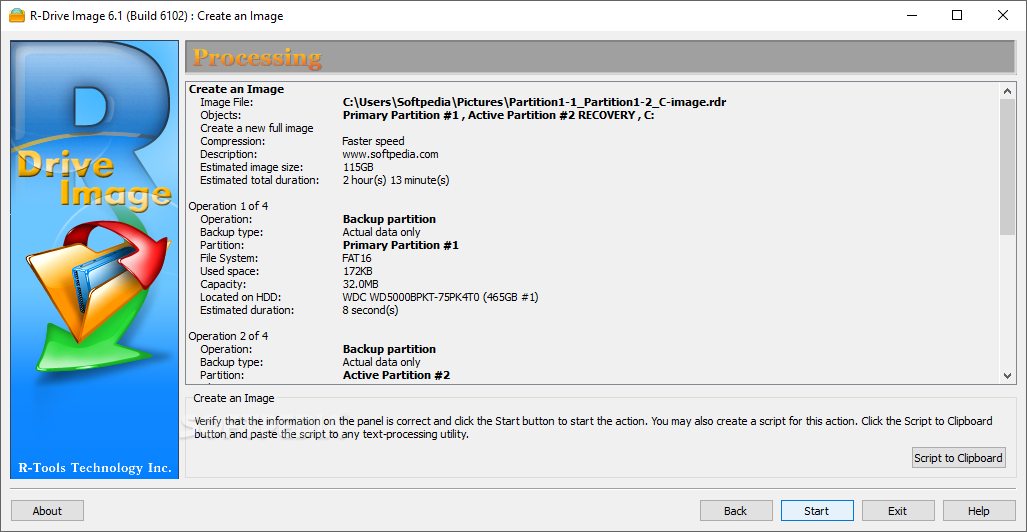Open the Help button
The width and height of the screenshot is (1027, 532).
[x=979, y=510]
